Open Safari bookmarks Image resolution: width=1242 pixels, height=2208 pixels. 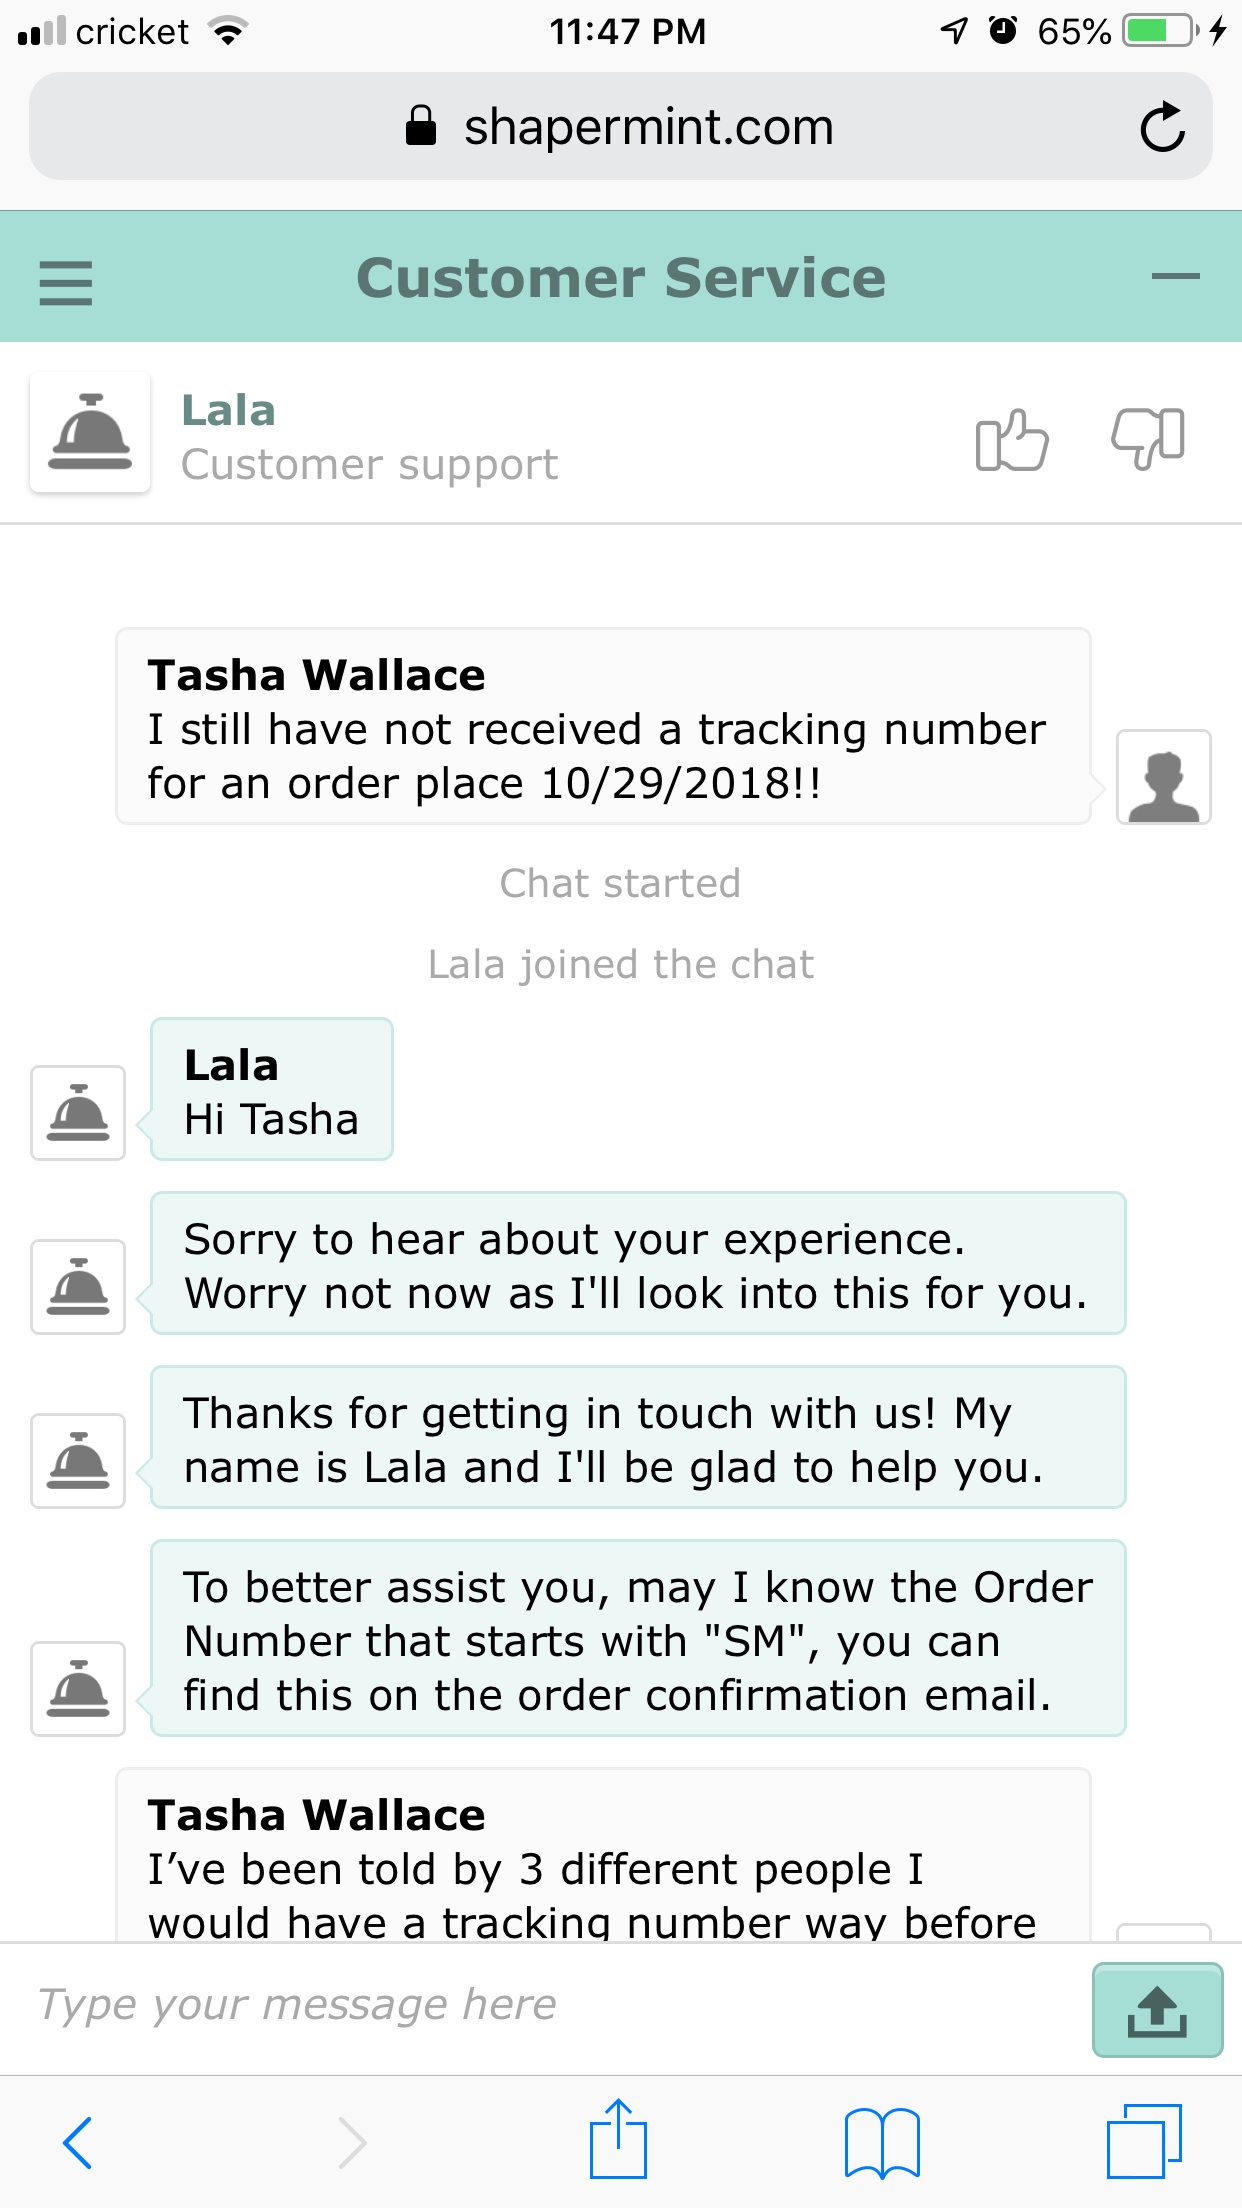[x=882, y=2143]
